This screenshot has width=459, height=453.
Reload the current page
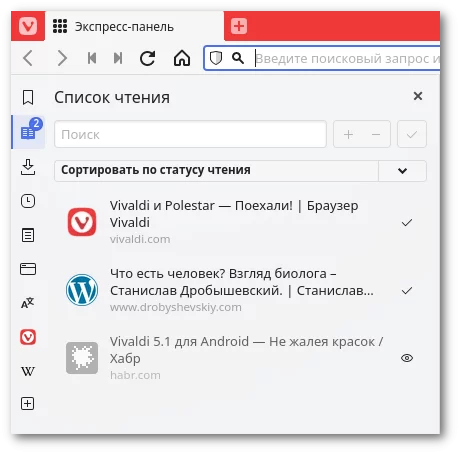(x=147, y=58)
